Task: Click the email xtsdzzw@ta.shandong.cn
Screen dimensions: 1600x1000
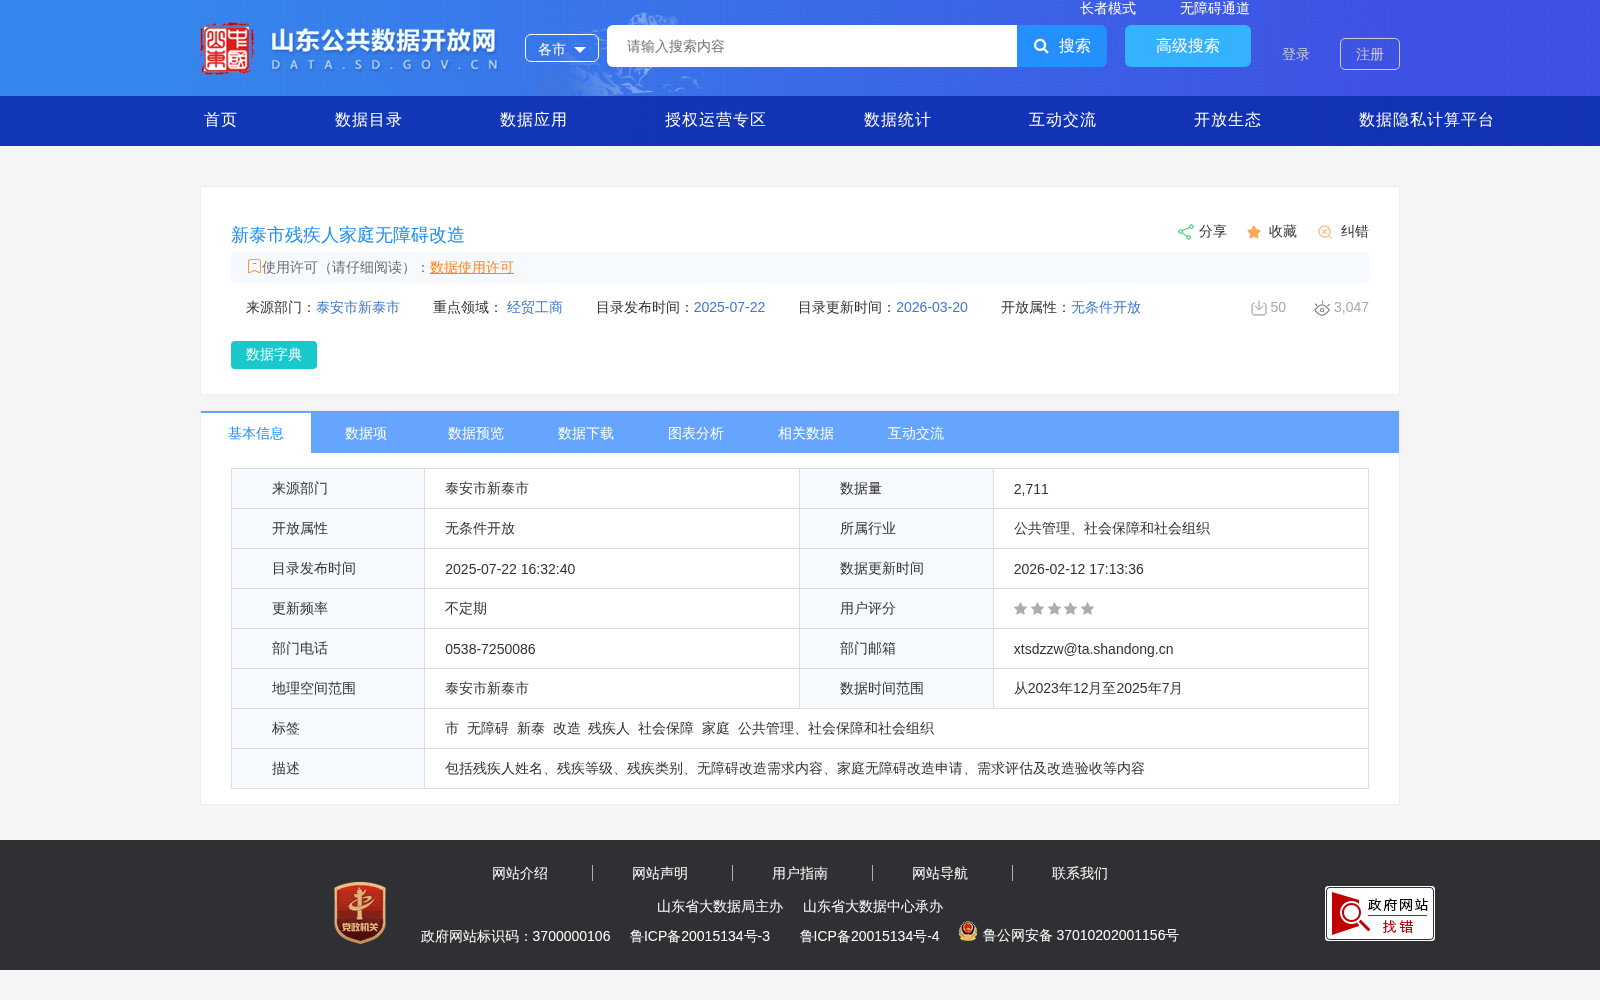Action: 1093,649
